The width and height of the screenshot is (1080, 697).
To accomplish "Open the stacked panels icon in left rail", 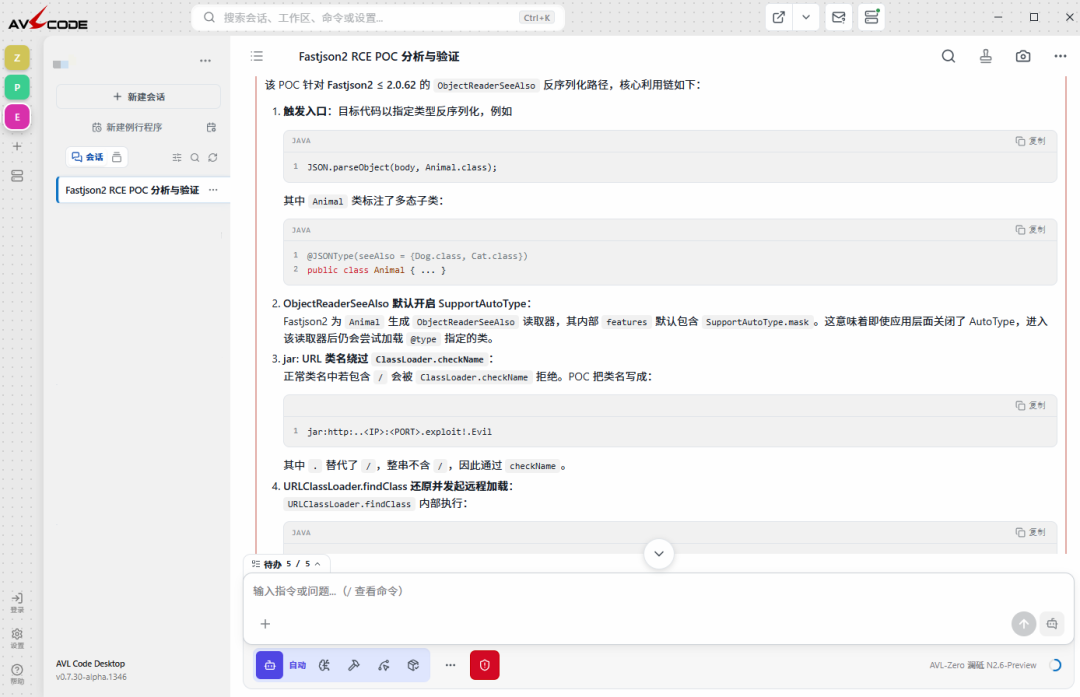I will (17, 176).
